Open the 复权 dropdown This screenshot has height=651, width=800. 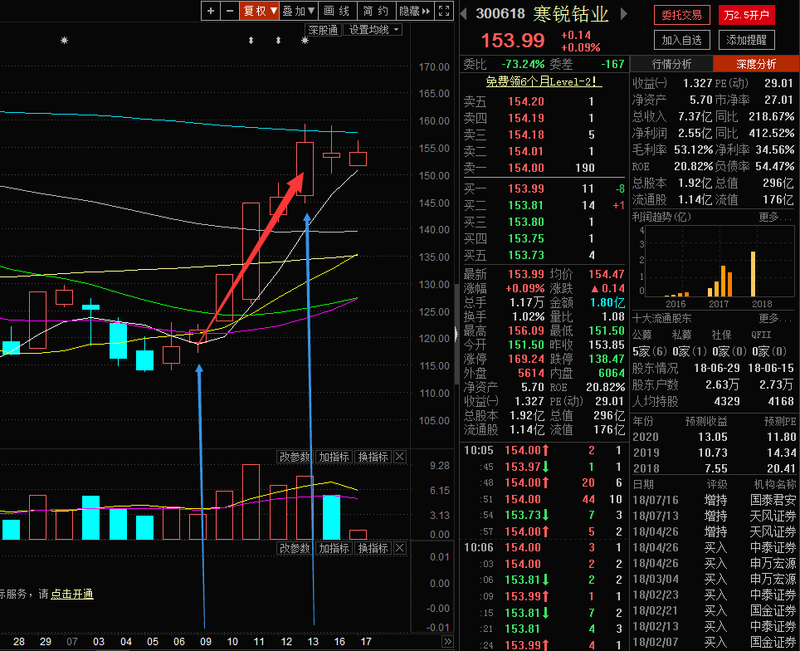point(260,11)
